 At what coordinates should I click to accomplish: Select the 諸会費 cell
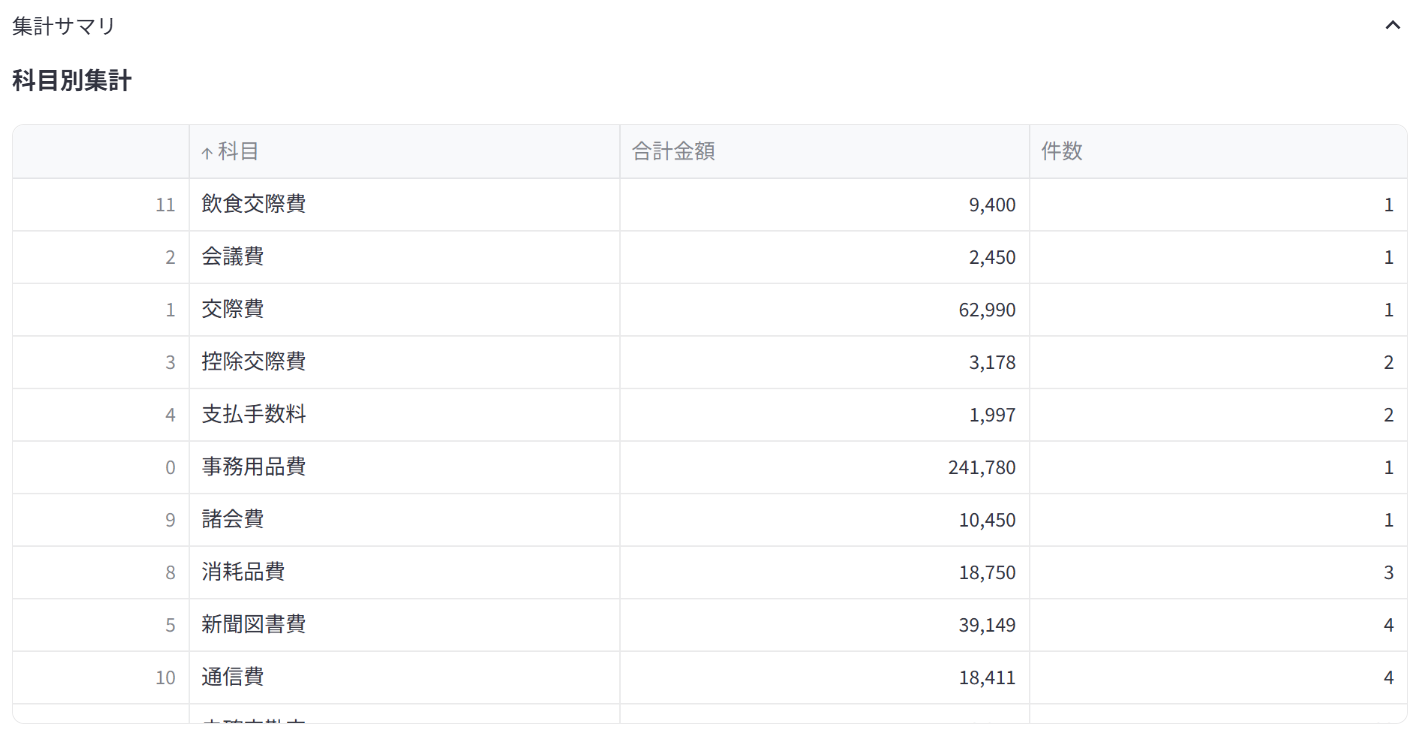[404, 520]
